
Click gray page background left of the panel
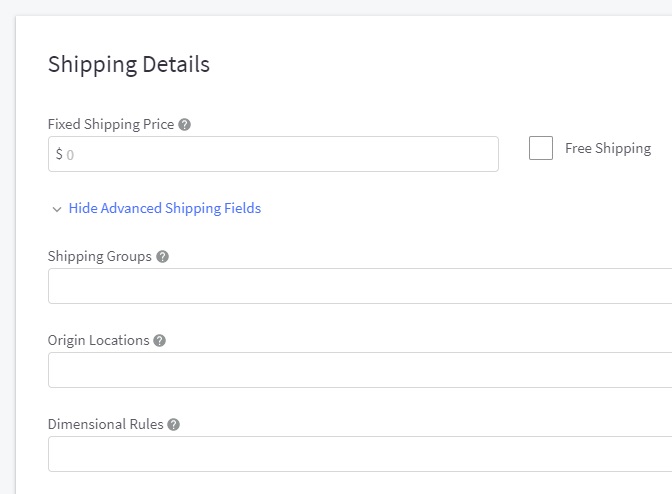click(x=7, y=250)
